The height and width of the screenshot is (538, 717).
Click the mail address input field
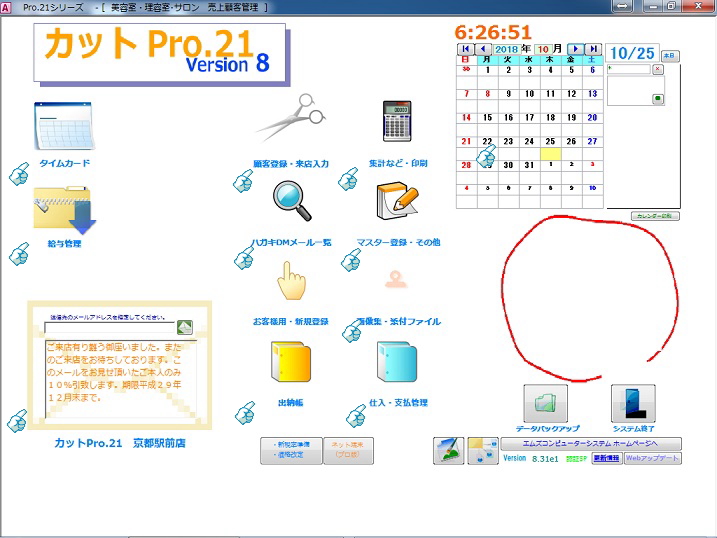pyautogui.click(x=110, y=327)
